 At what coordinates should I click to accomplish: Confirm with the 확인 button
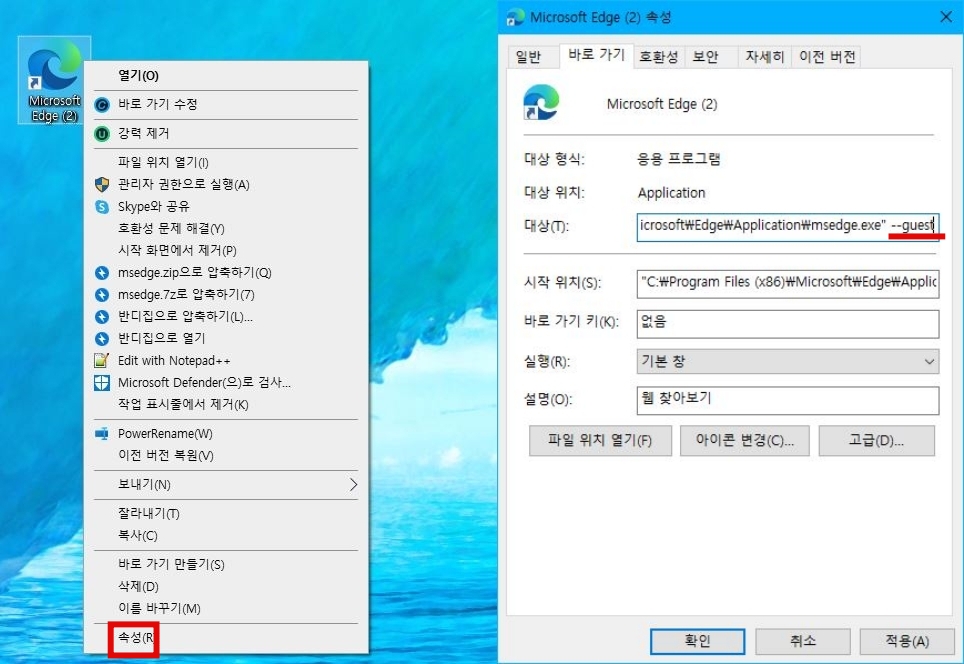(x=697, y=641)
